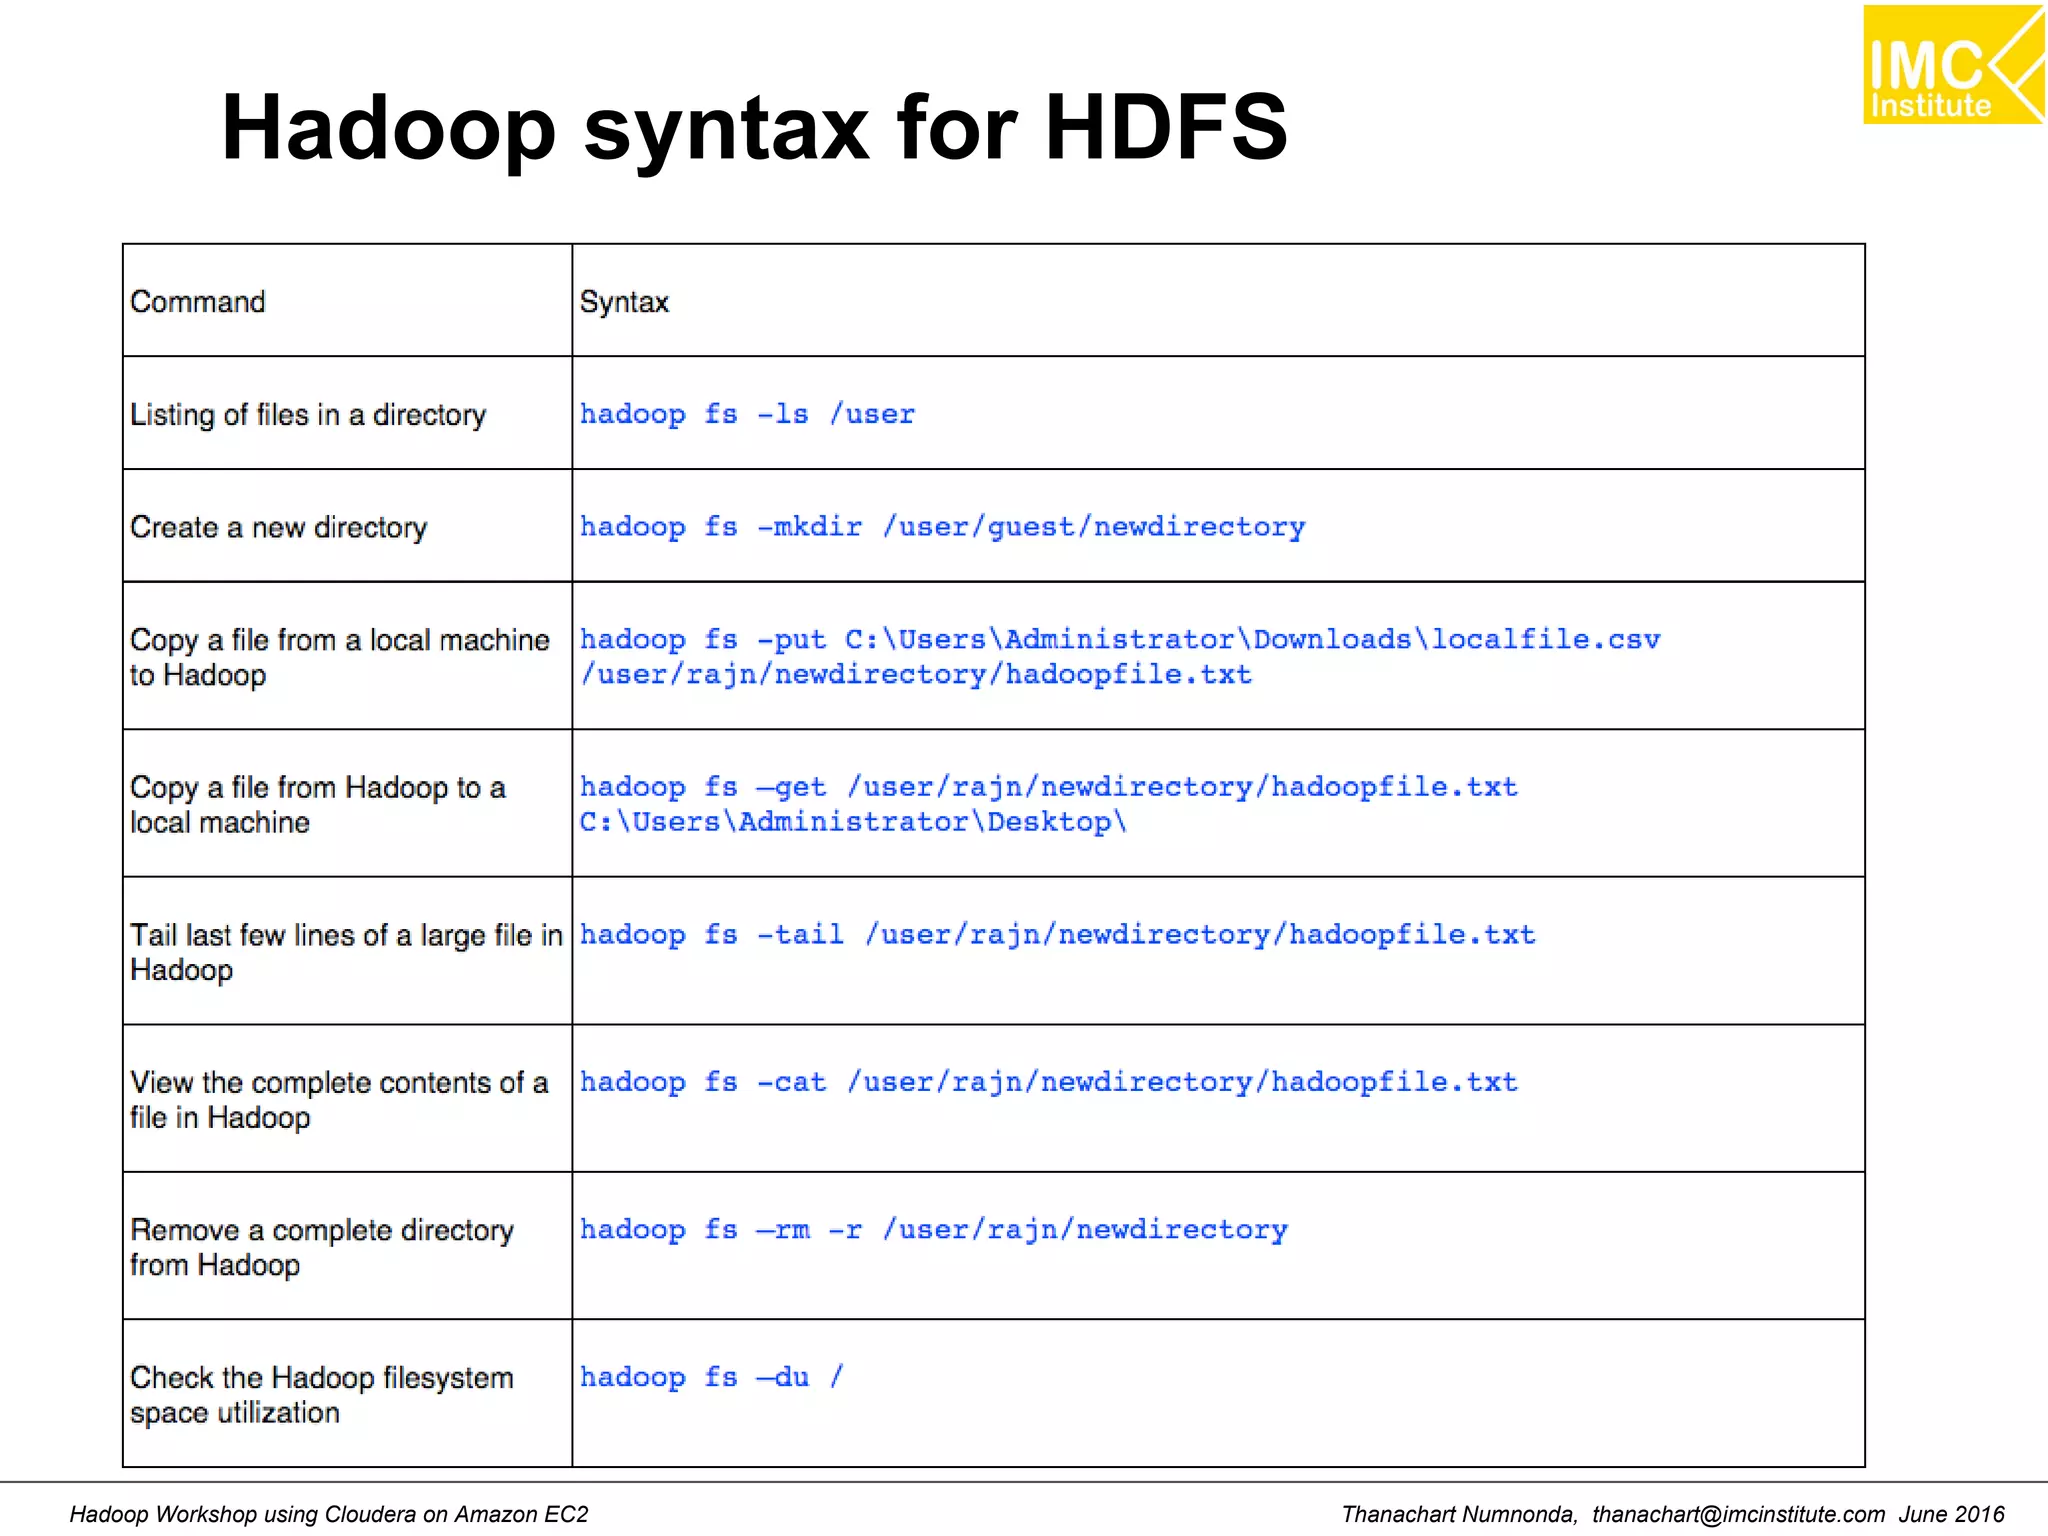Viewport: 2048px width, 1536px height.
Task: Click the 'hadoop fs -mkdir' command text
Action: 942,527
